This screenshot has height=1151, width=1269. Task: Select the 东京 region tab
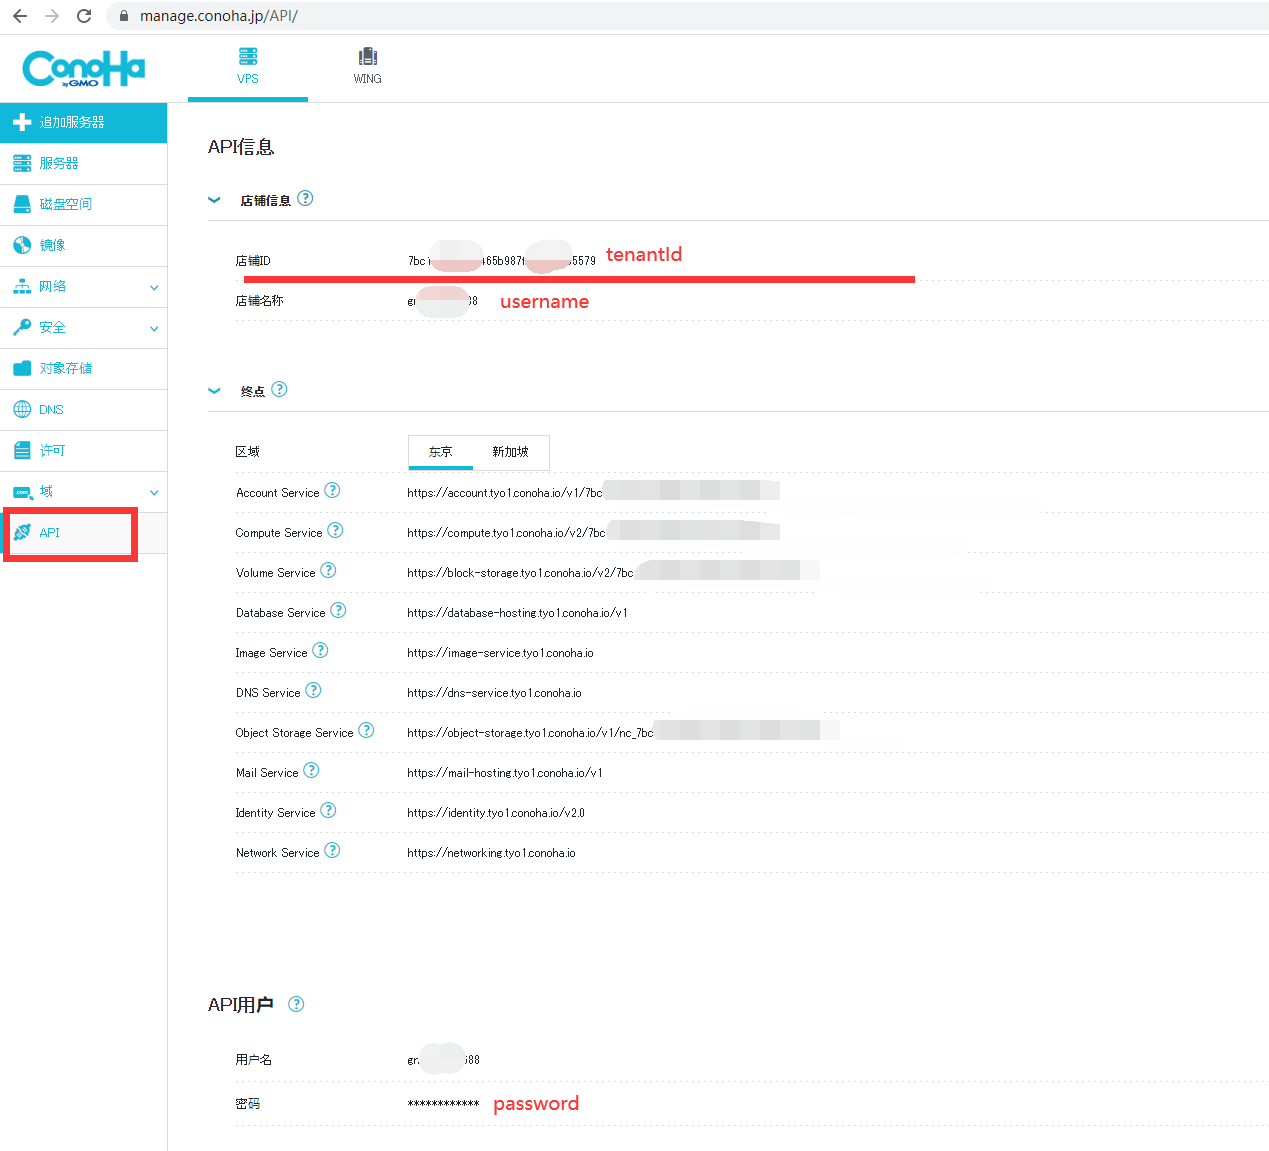[441, 452]
